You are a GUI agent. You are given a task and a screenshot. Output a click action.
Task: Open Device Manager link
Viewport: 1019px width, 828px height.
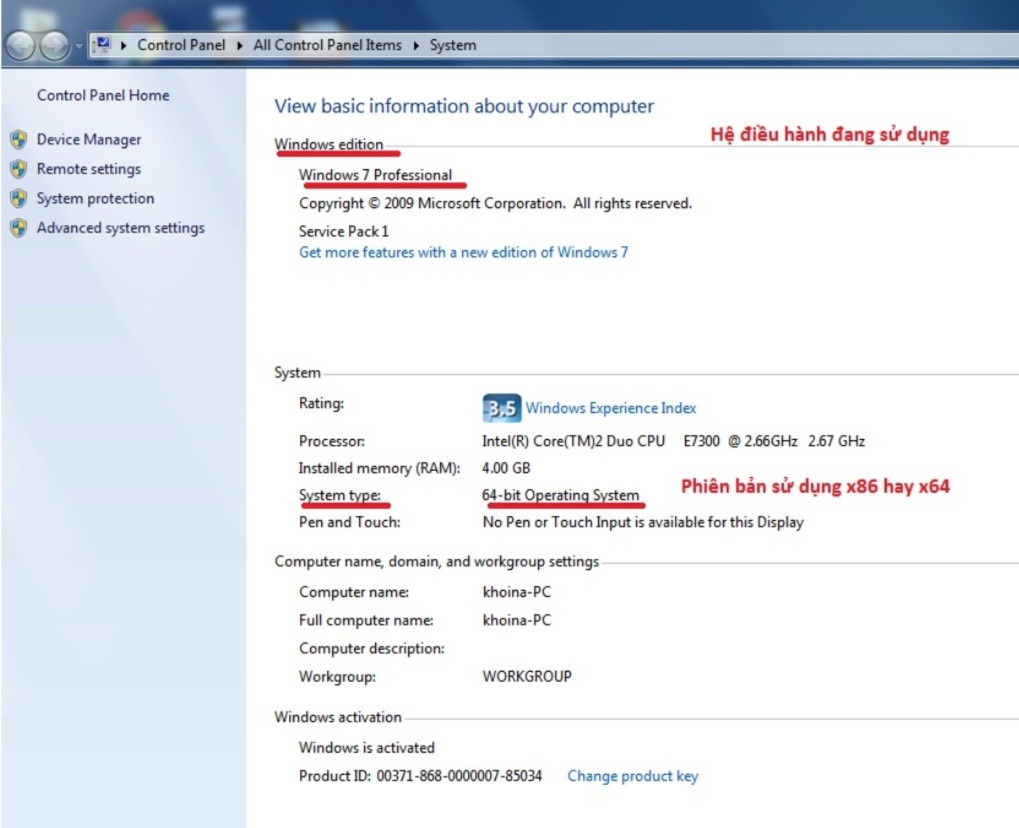pos(89,140)
